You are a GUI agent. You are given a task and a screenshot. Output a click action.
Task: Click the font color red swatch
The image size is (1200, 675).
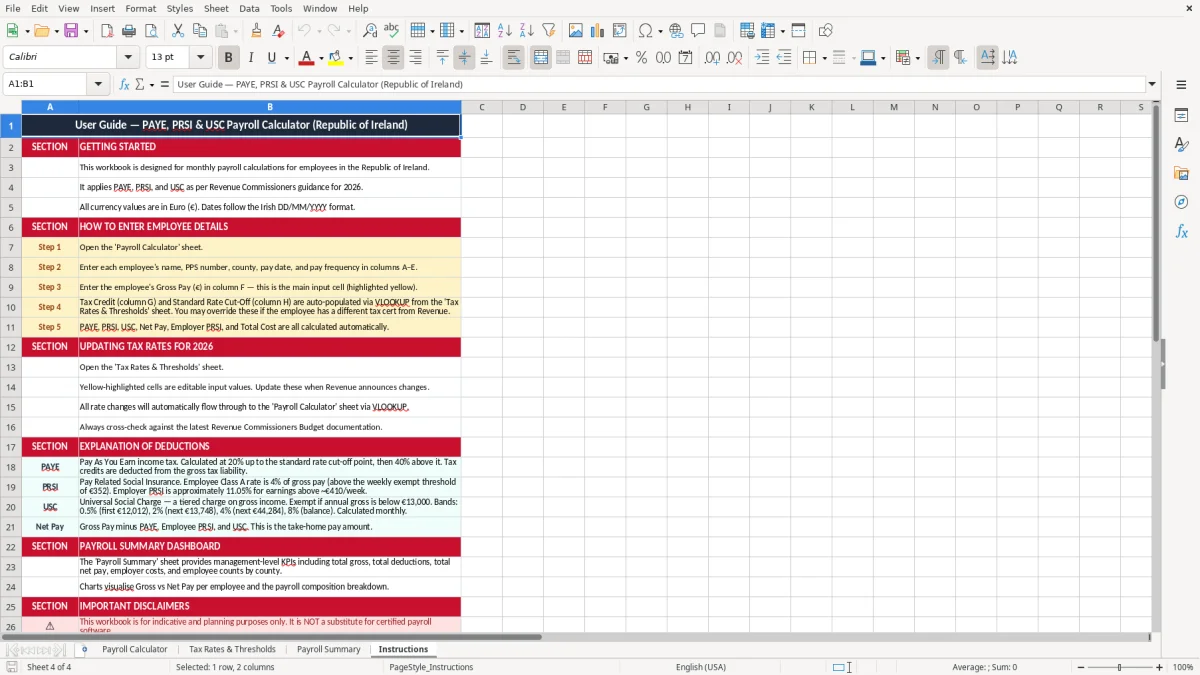click(306, 58)
